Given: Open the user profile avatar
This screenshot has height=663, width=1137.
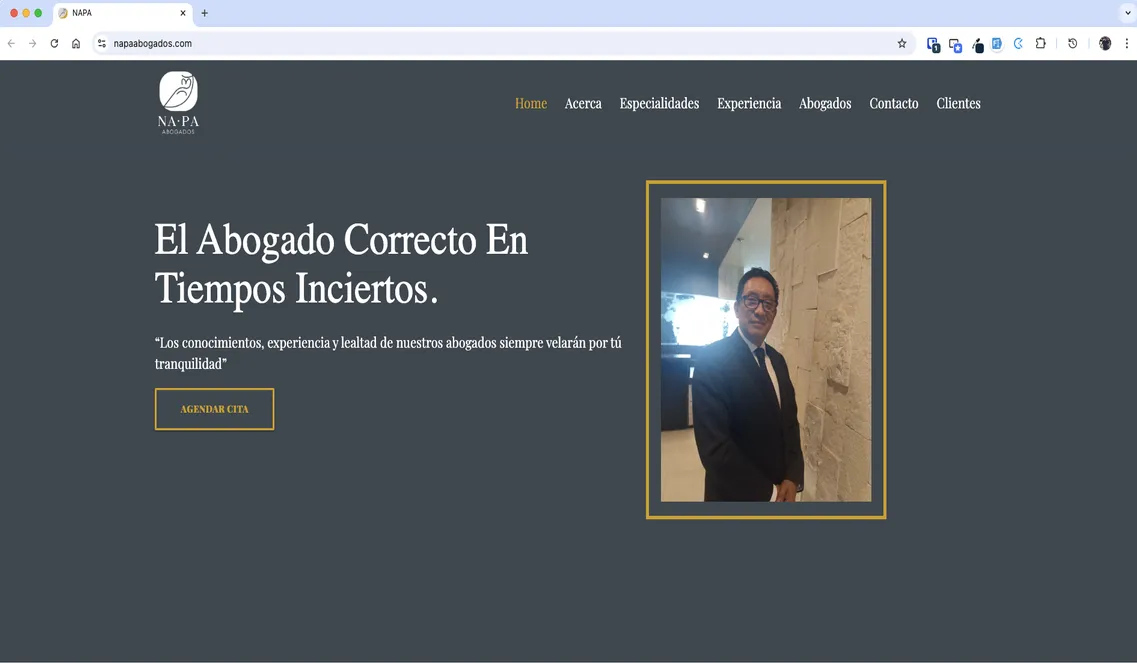Looking at the screenshot, I should point(1105,44).
